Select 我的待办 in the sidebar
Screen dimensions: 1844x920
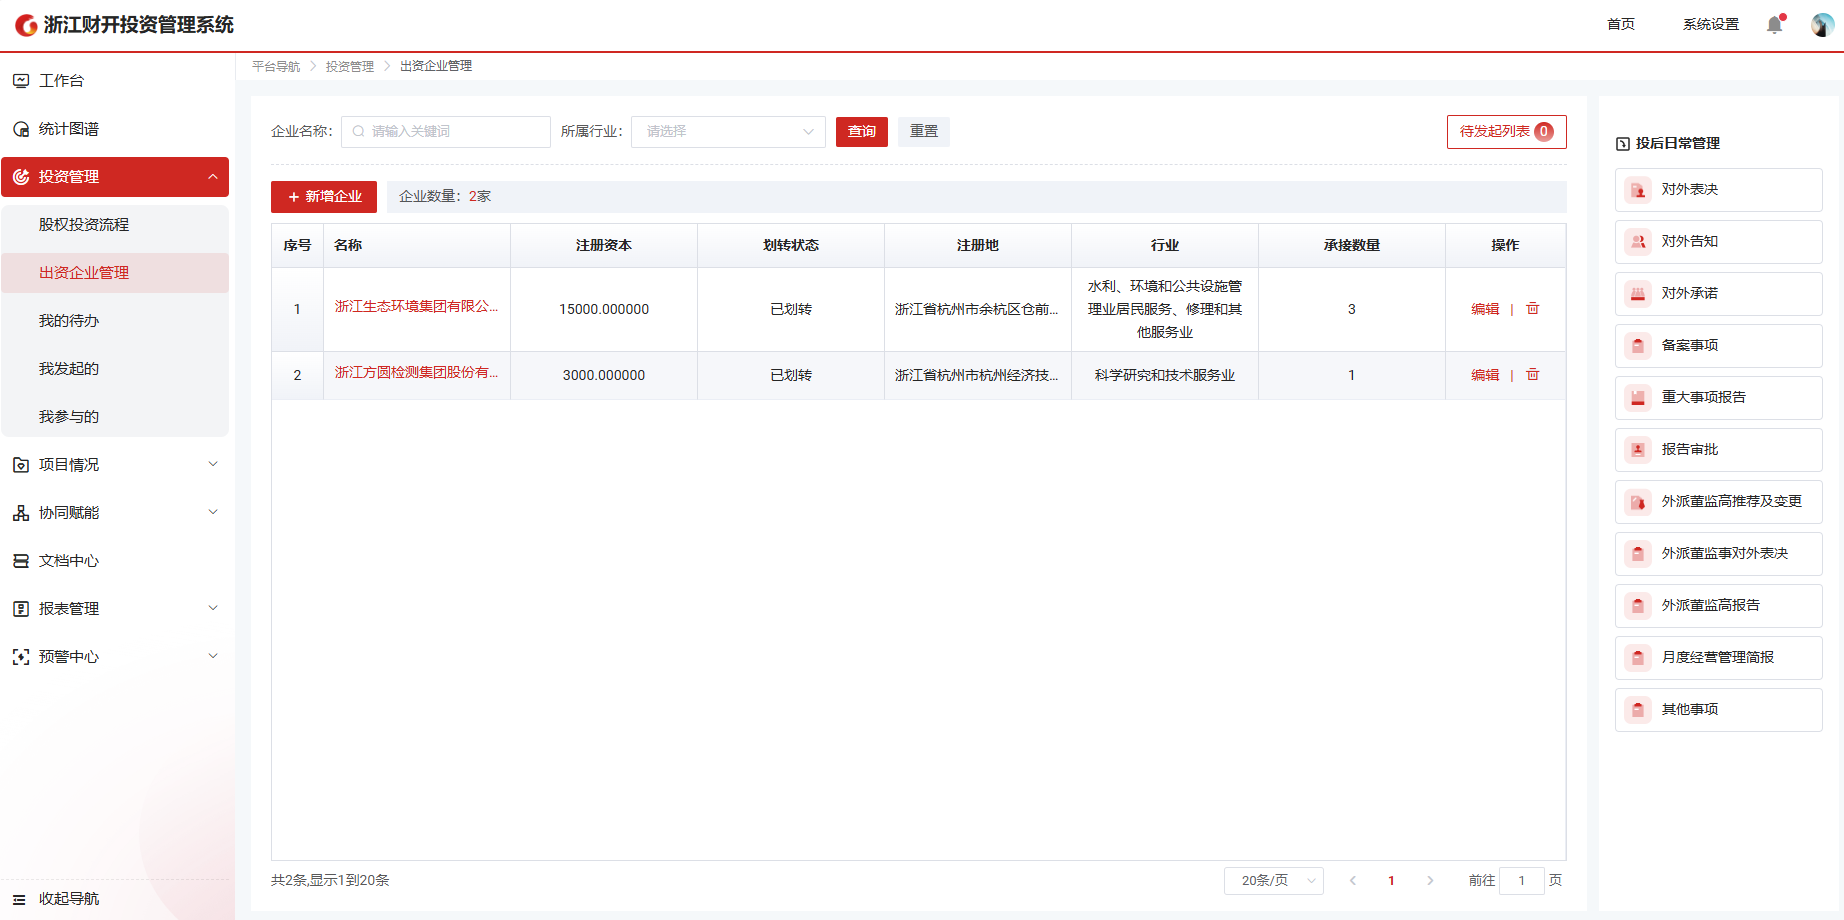pyautogui.click(x=115, y=321)
